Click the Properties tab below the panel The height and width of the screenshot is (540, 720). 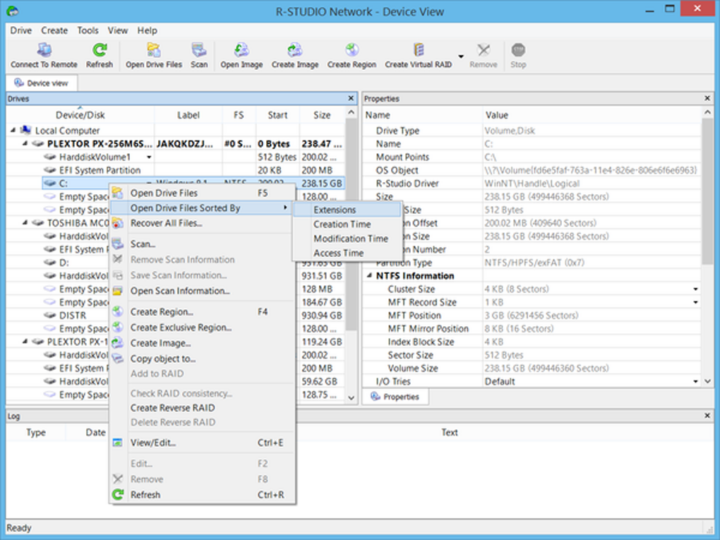click(x=395, y=397)
